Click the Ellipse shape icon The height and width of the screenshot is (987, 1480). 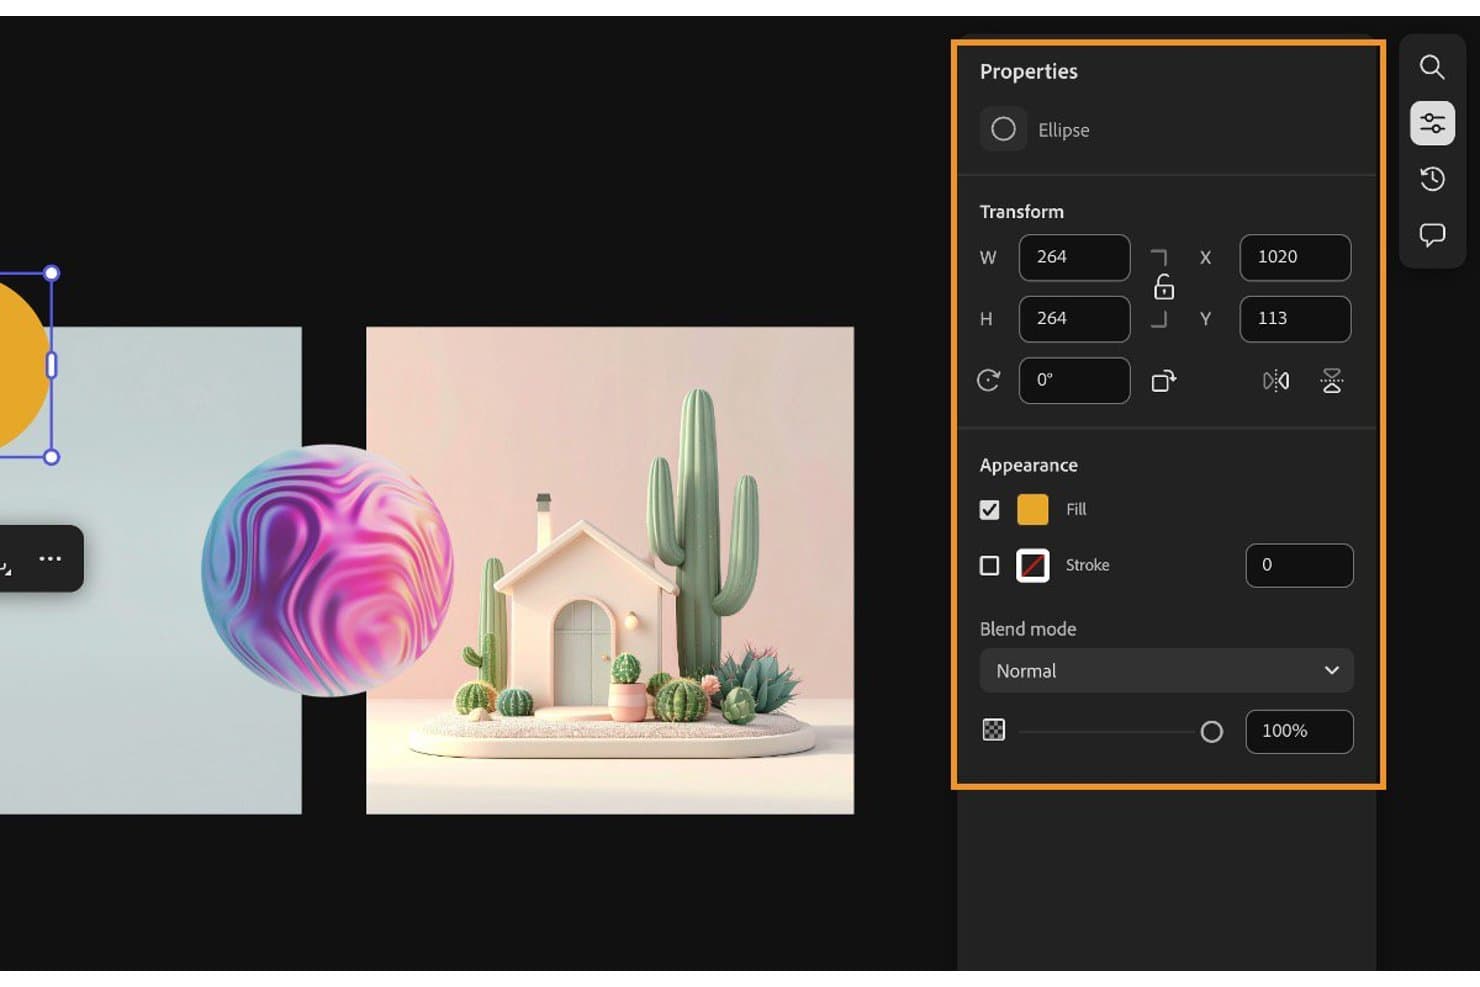pos(1003,129)
